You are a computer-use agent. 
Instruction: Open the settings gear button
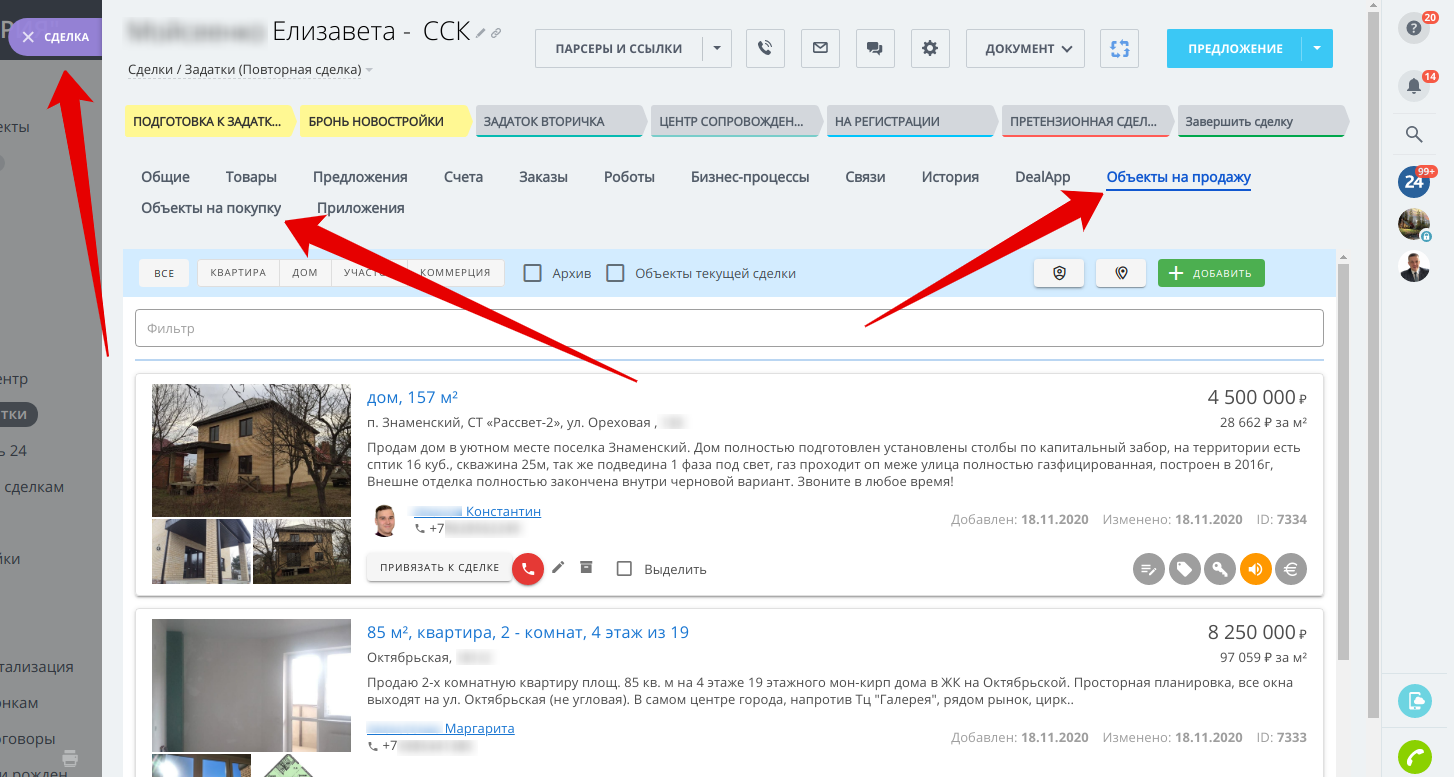930,48
